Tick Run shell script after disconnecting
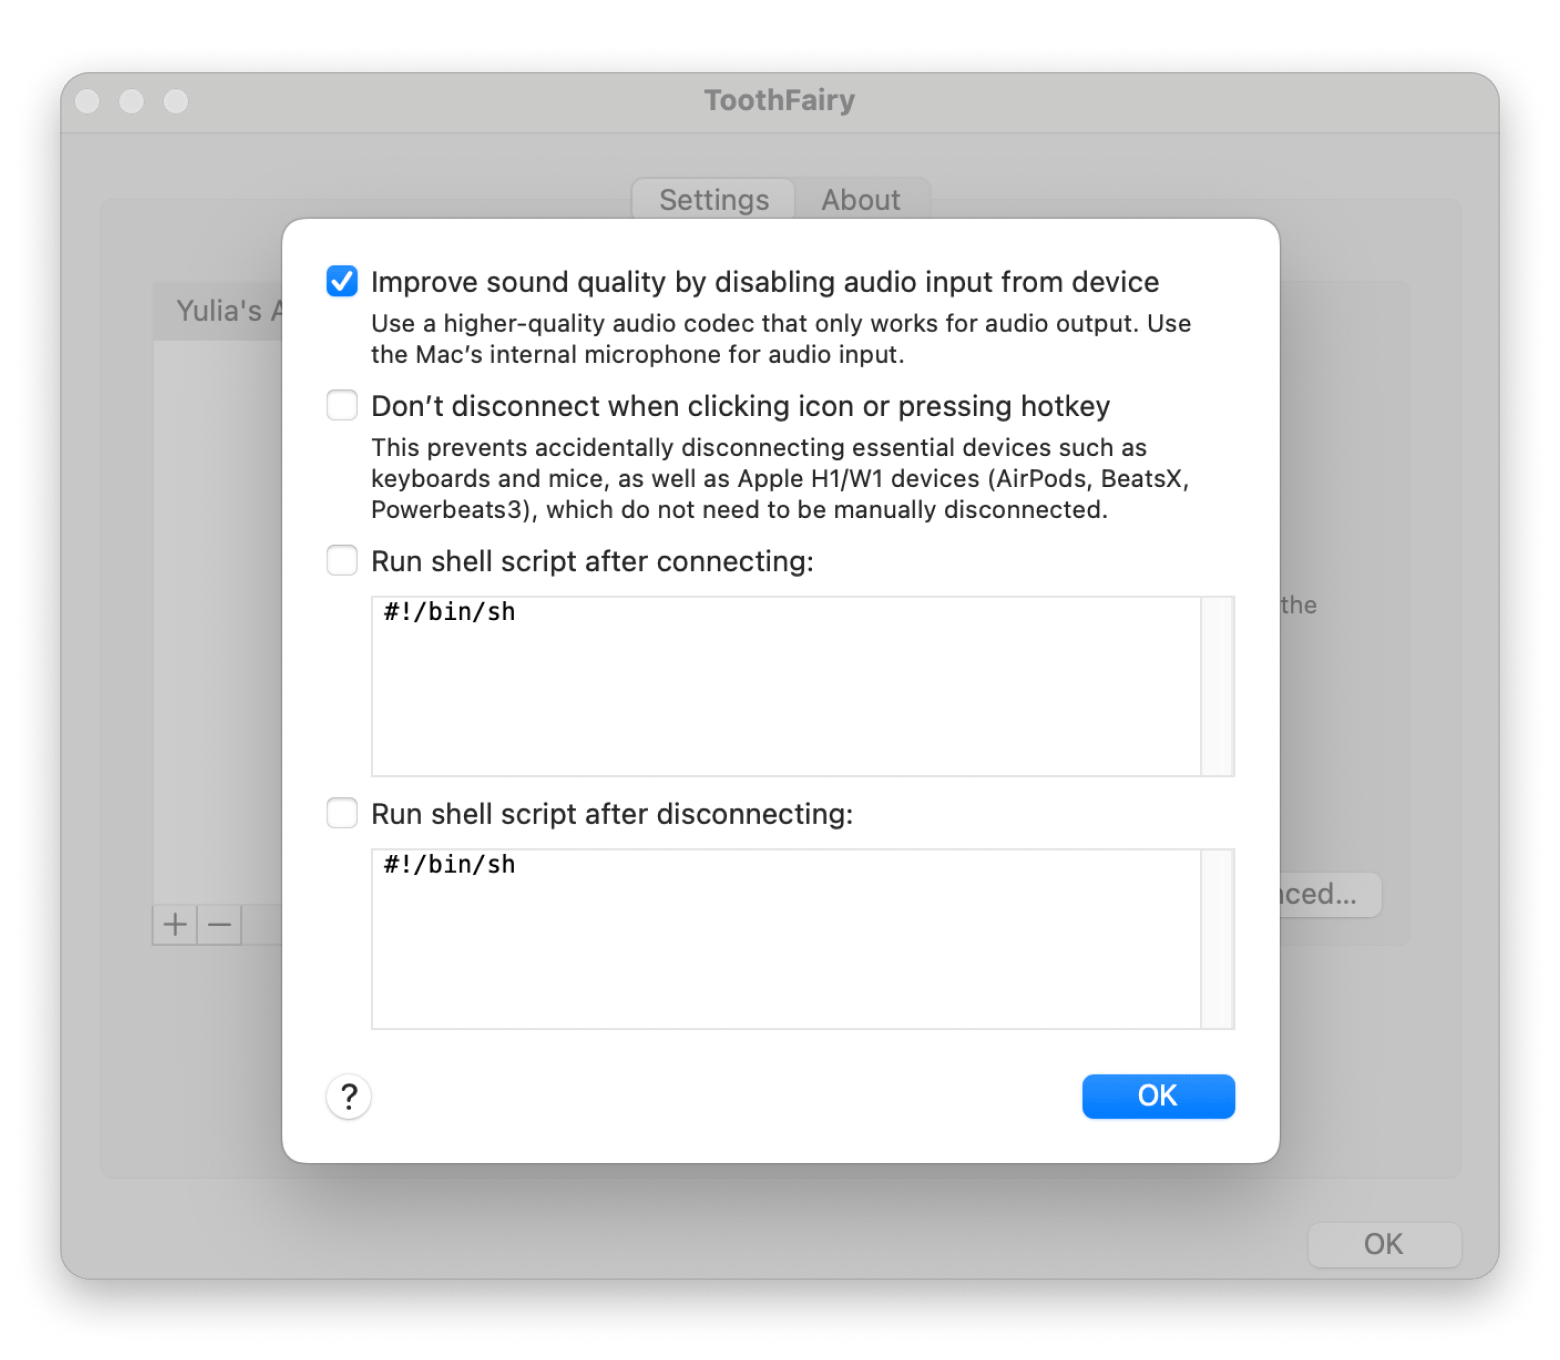The image size is (1560, 1360). [x=342, y=814]
